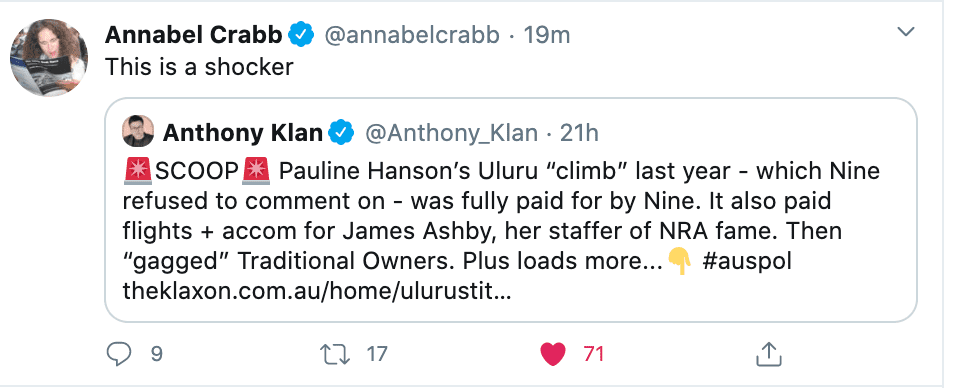Open the #auspol hashtag
Screen dimensions: 969x388
tap(747, 262)
